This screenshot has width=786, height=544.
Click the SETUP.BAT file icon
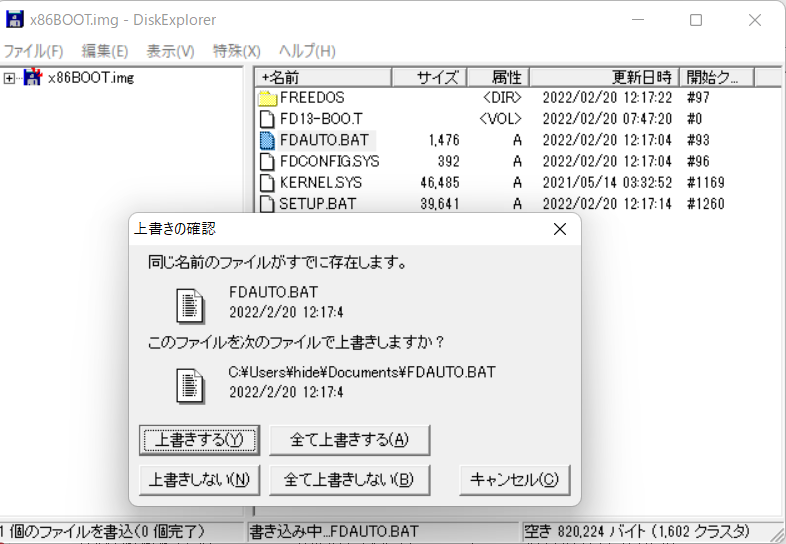(267, 204)
